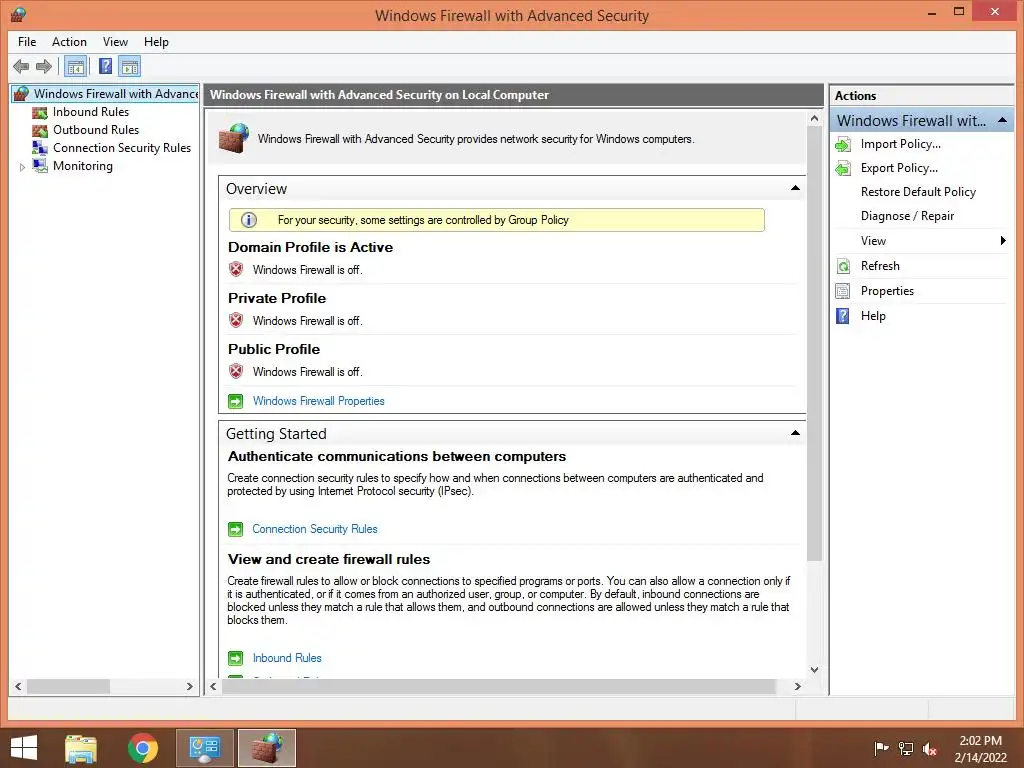The image size is (1024, 768).
Task: Click the Properties action icon
Action: [843, 291]
